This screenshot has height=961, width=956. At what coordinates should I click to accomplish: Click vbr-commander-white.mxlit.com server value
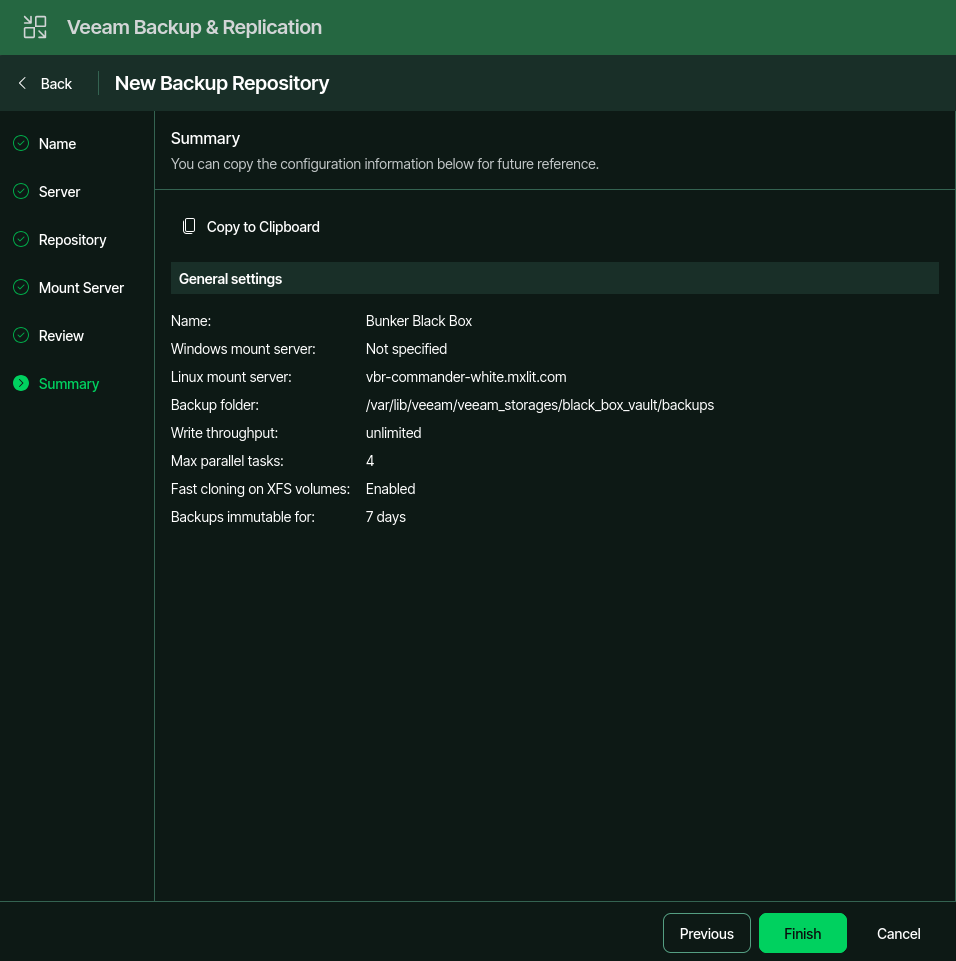click(466, 377)
